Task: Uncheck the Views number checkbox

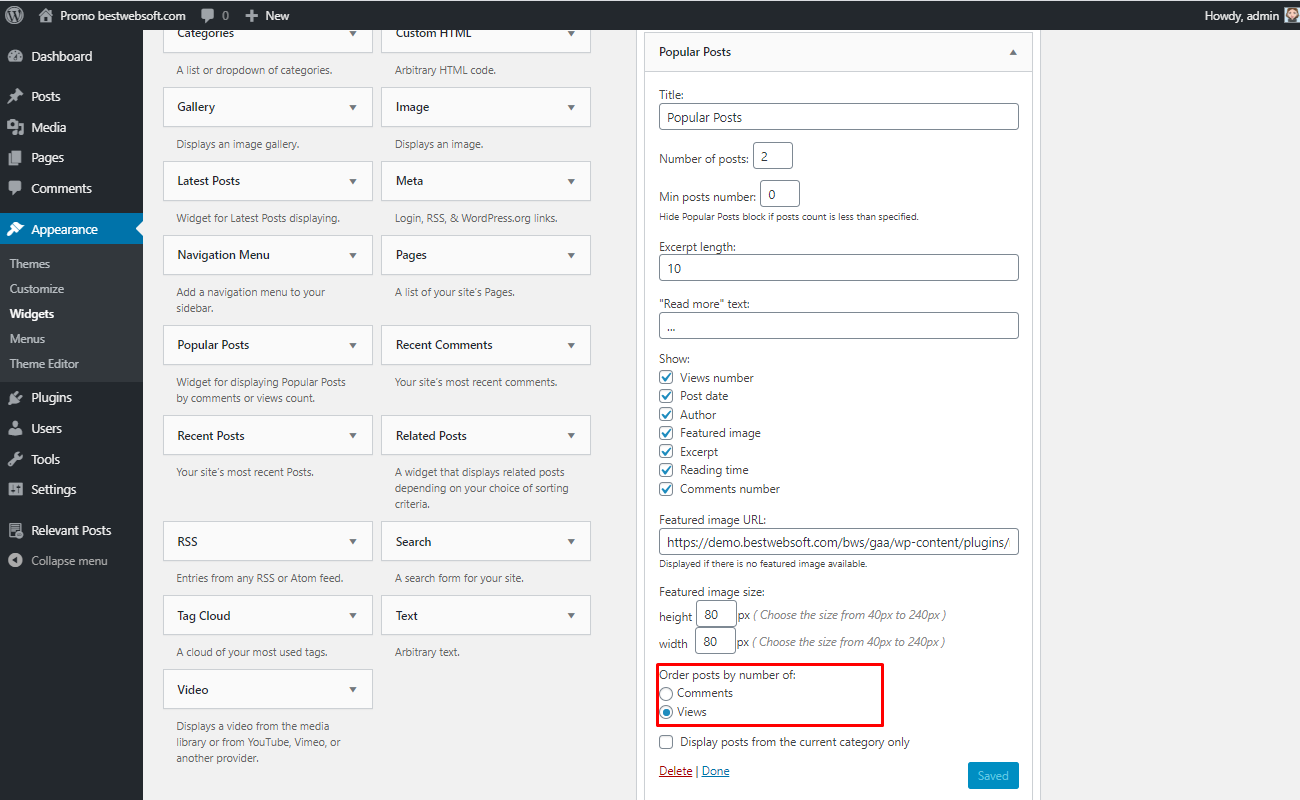Action: (666, 378)
